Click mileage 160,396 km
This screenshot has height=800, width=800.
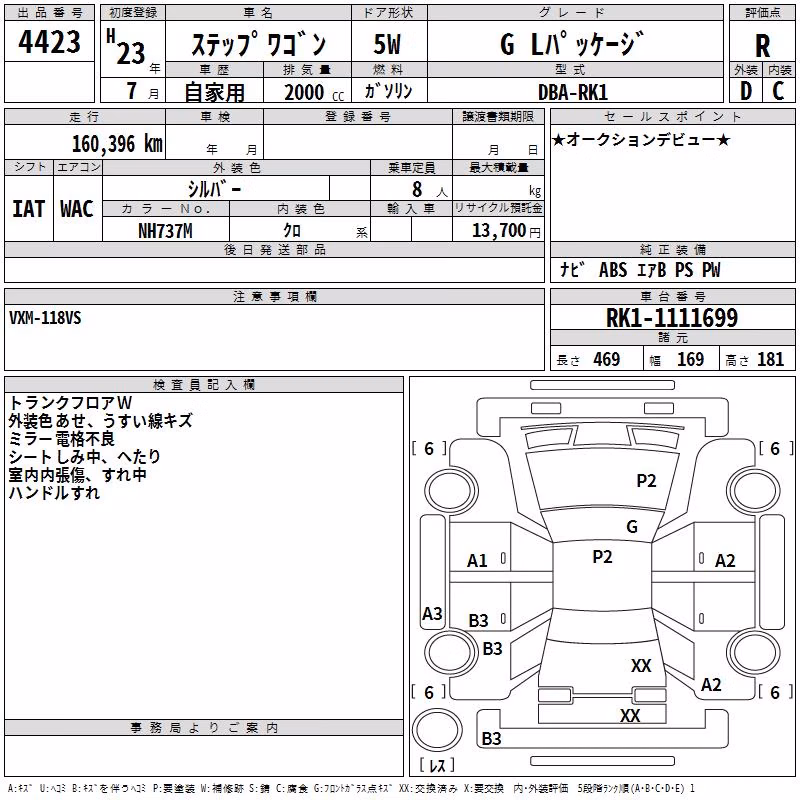[117, 144]
